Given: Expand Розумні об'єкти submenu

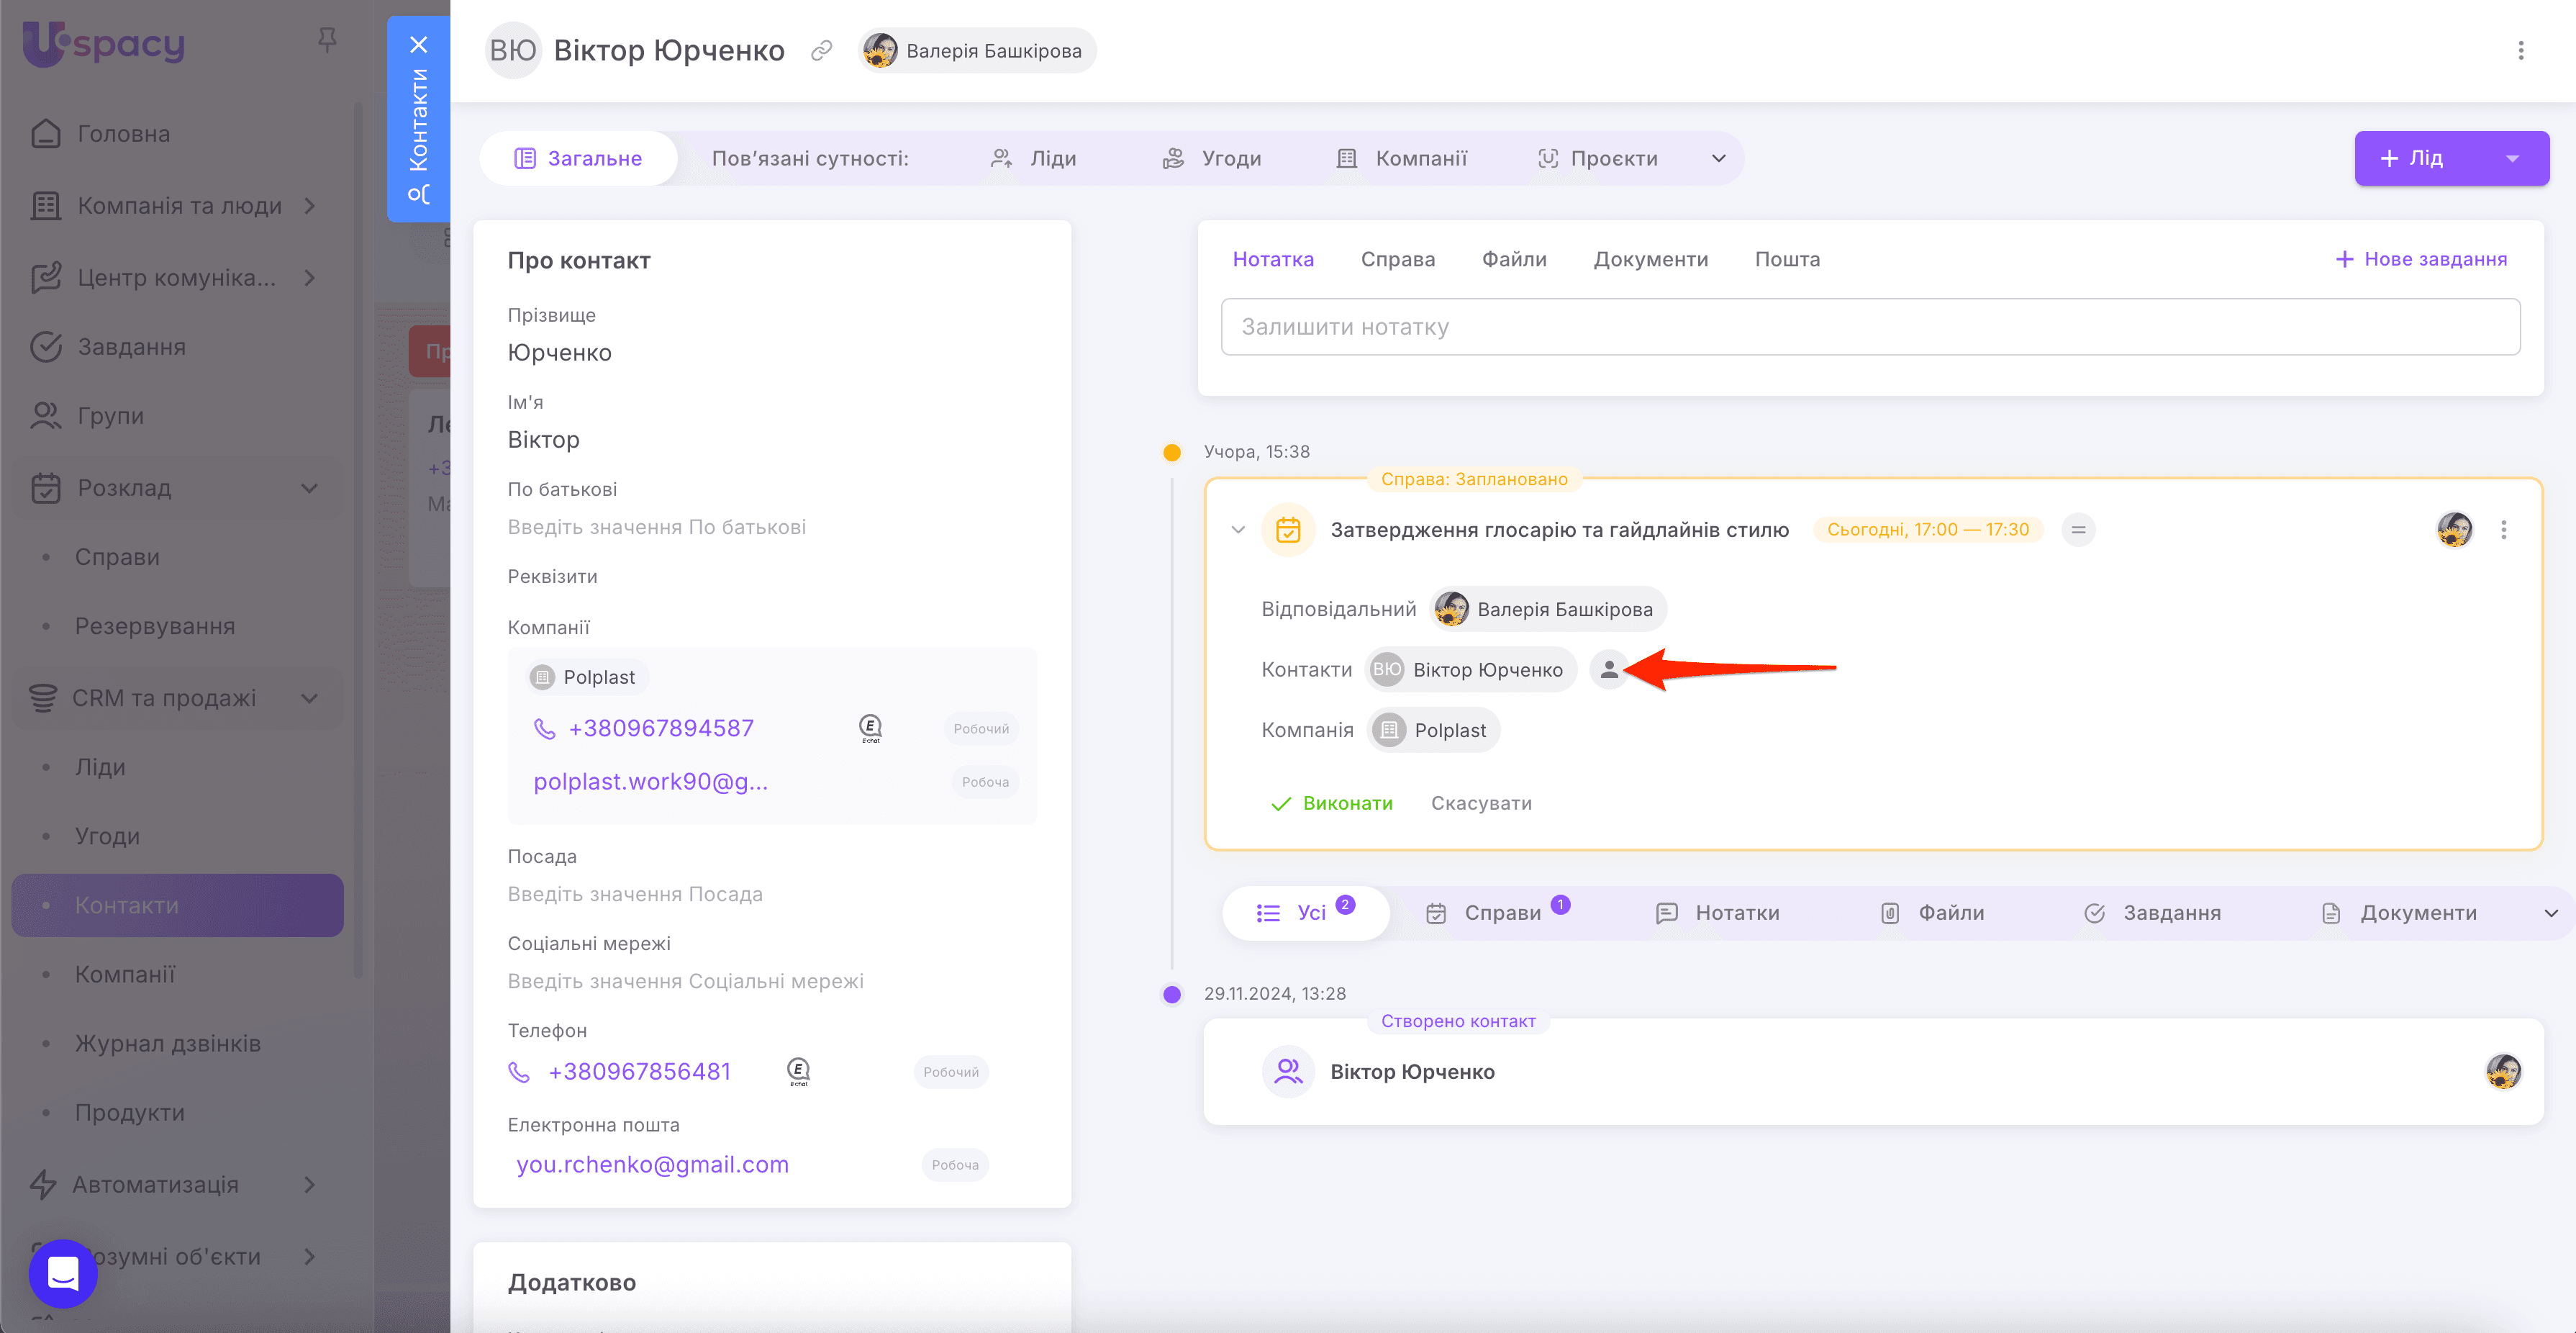Looking at the screenshot, I should point(311,1256).
